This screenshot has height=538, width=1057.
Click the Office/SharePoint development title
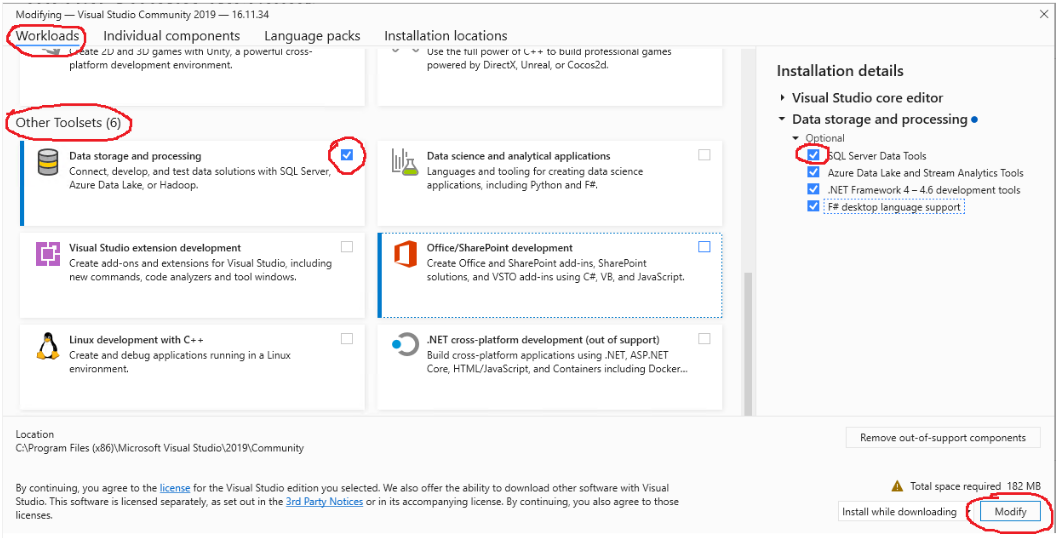point(500,248)
